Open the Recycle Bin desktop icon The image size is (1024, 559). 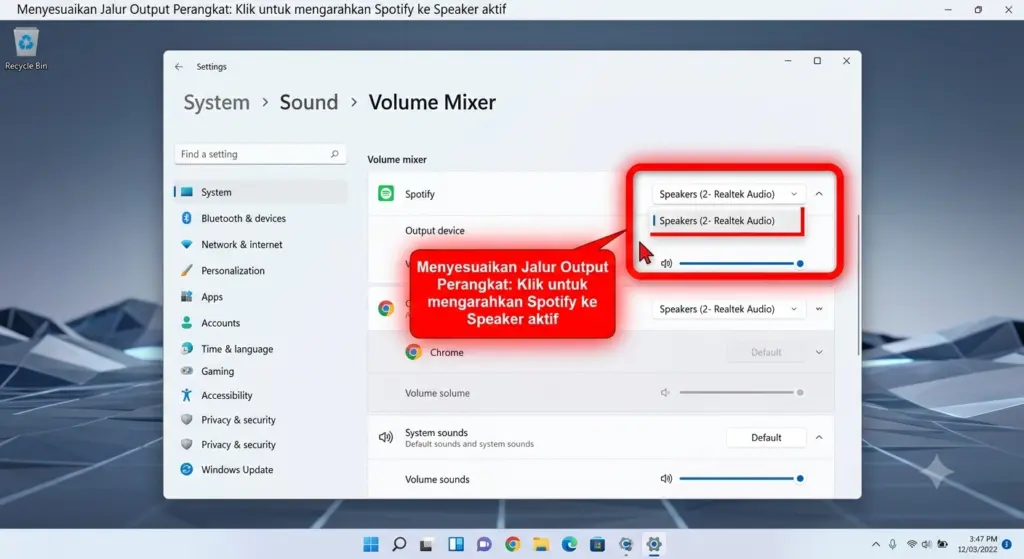point(25,48)
